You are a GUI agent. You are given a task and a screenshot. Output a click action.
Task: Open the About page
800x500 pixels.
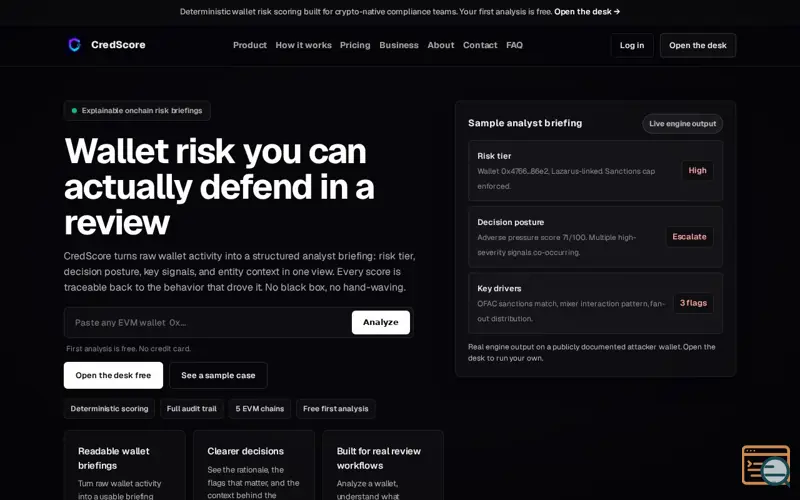coord(440,45)
